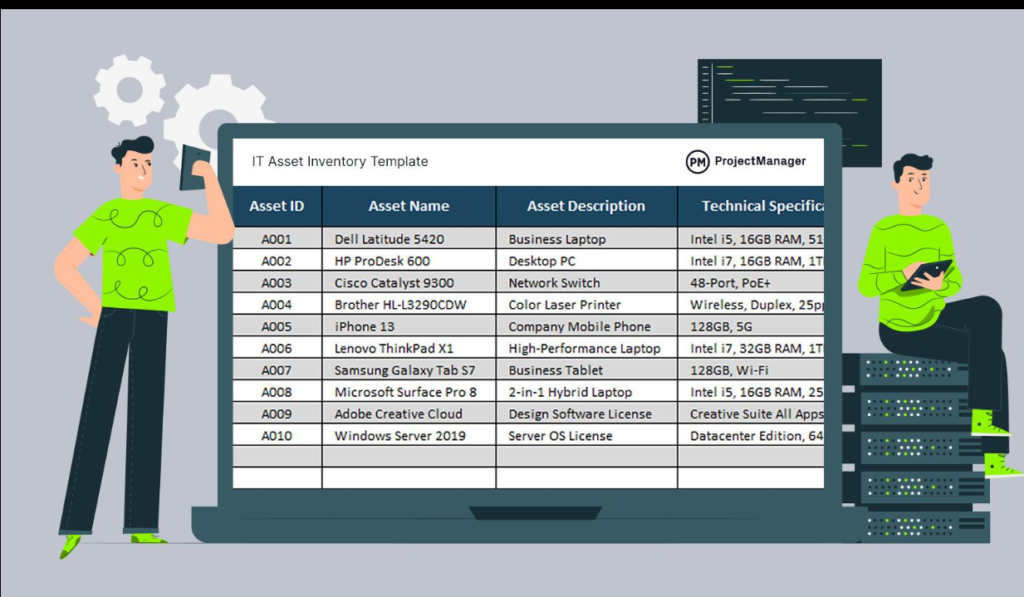Click the Adobe Creative Cloud cell
This screenshot has height=597, width=1024.
point(398,414)
